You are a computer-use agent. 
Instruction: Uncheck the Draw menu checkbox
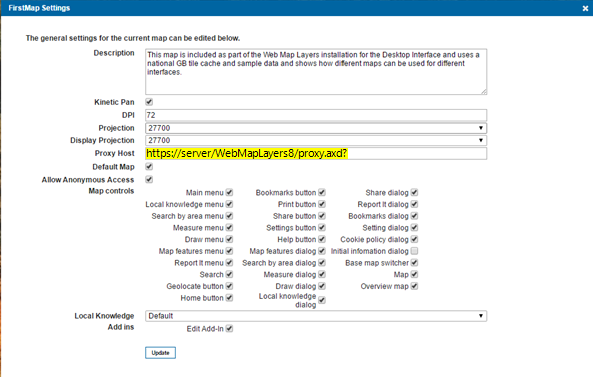[x=229, y=239]
